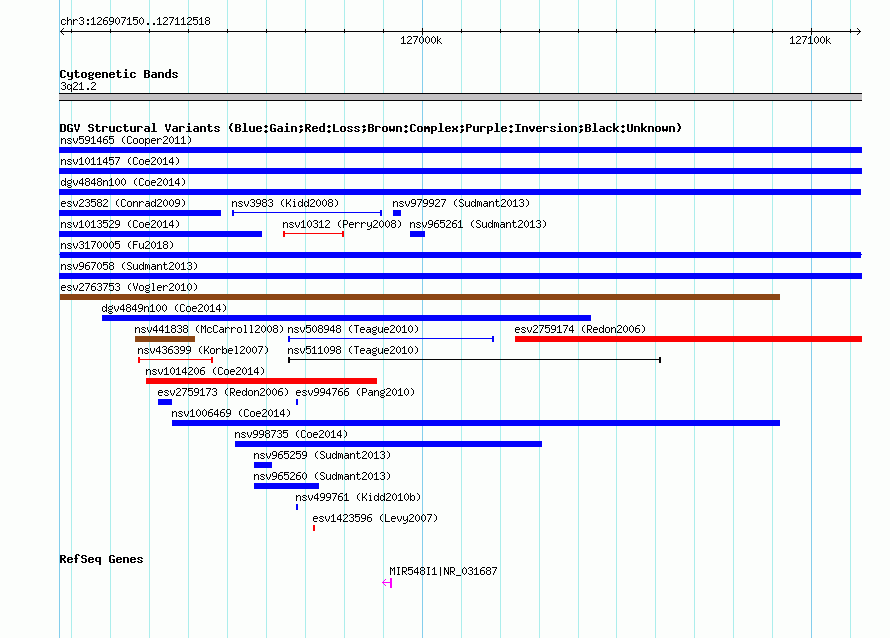Screen dimensions: 890x638
Task: Click esv23582 (Conrad2009) variant label
Action: [123, 203]
